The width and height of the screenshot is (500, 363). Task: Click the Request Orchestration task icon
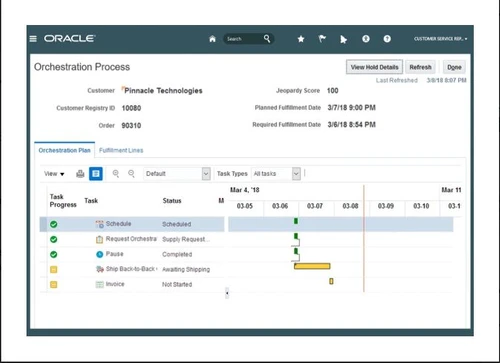click(x=99, y=239)
